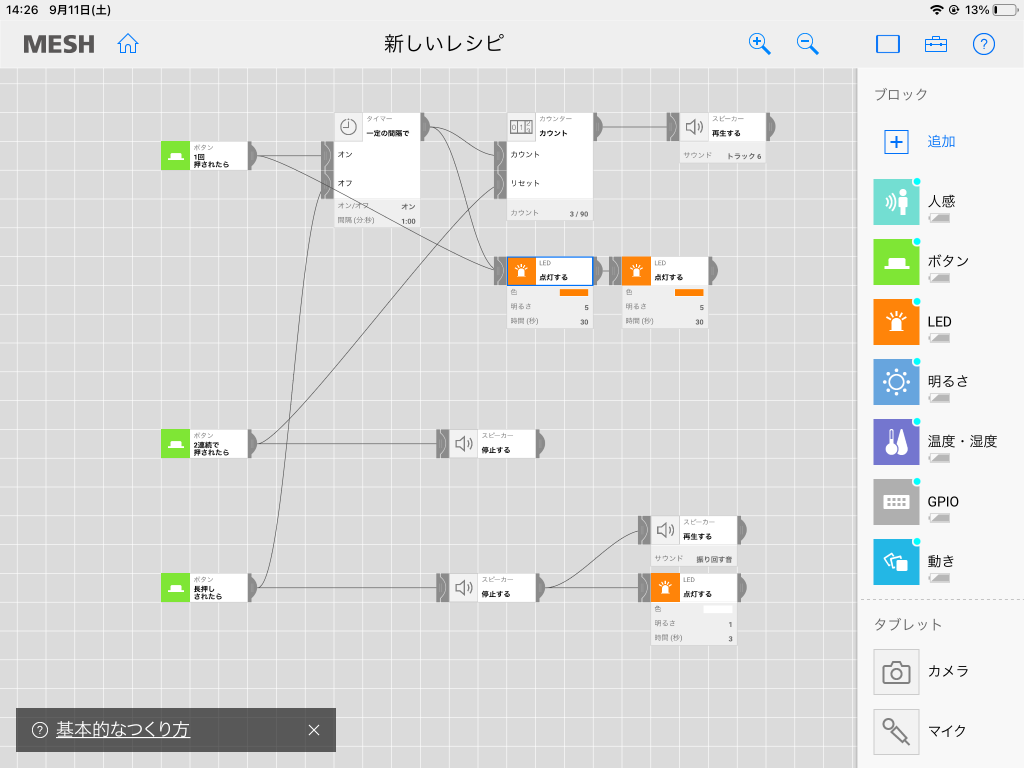Tap the clock time 14:26 in status bar
Screen dimensions: 1024x768
(22, 10)
